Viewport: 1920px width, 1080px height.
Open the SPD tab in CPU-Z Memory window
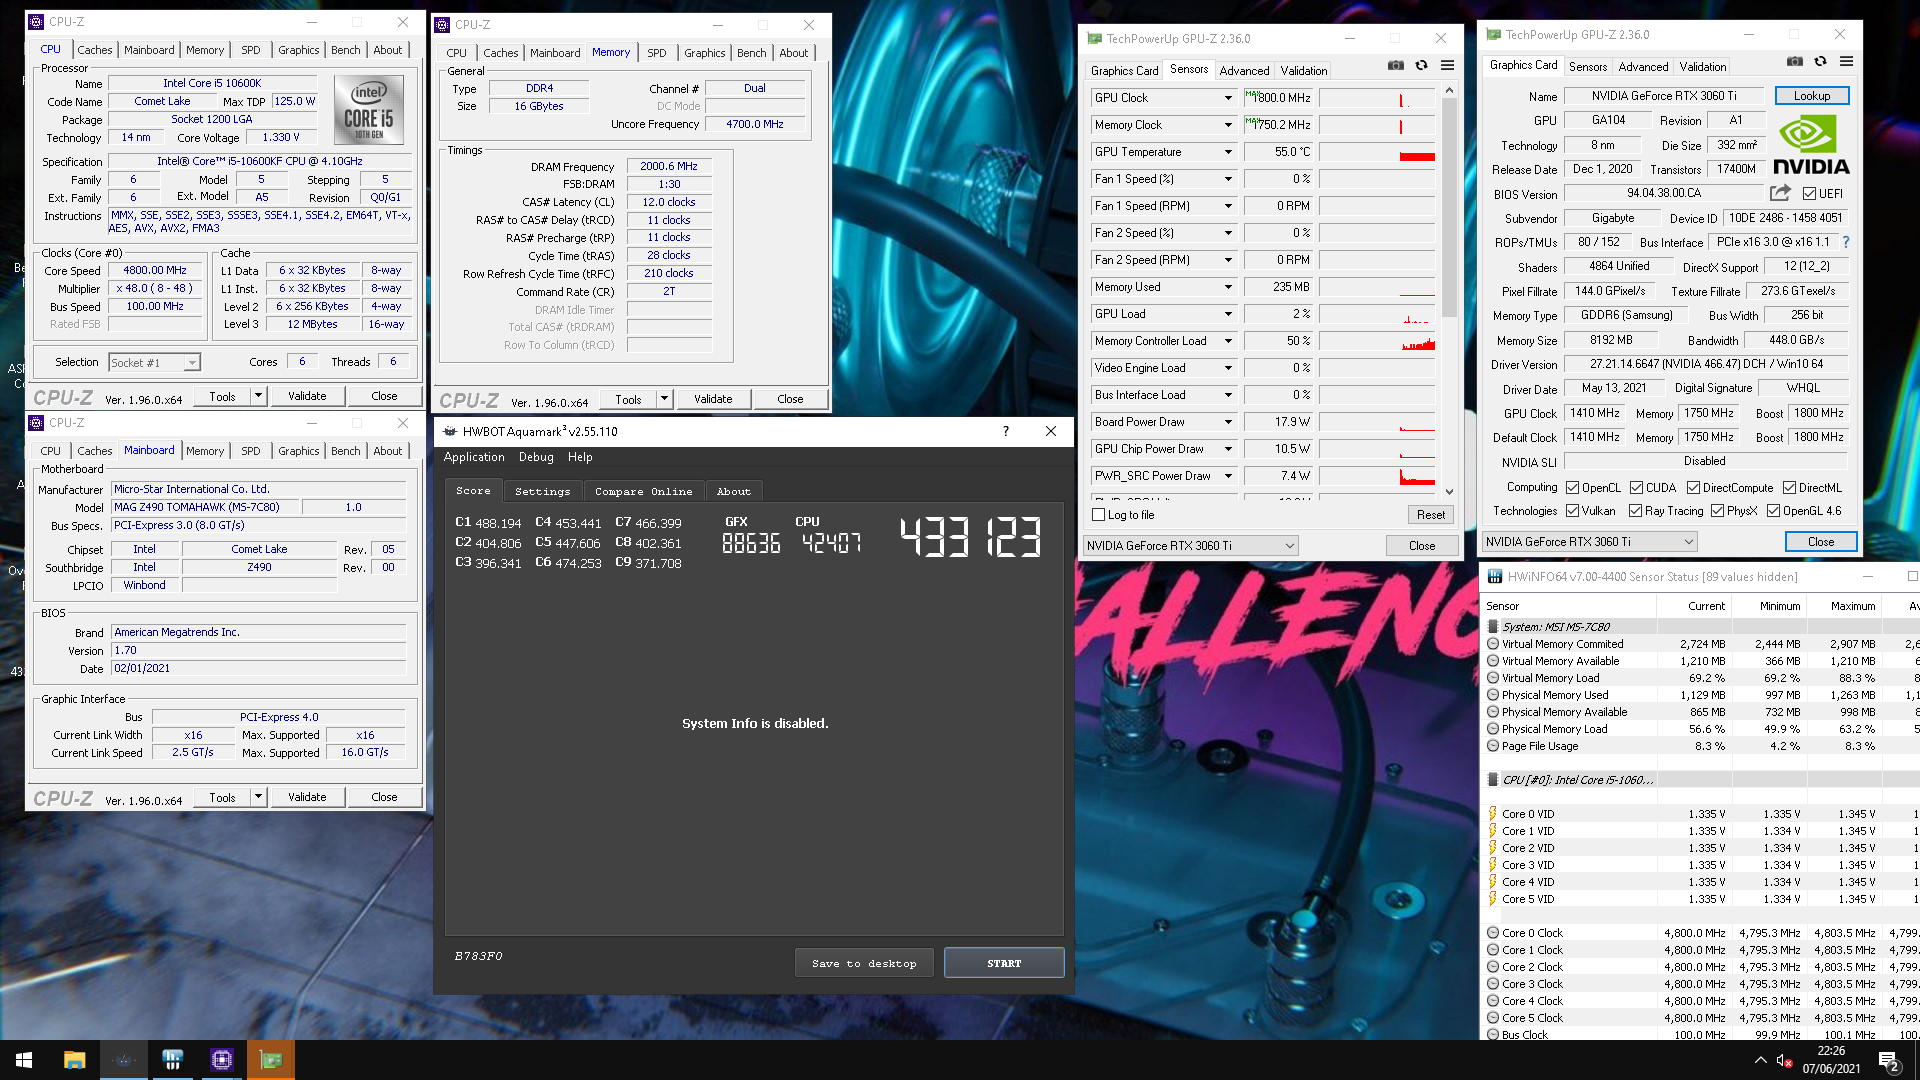(x=656, y=53)
